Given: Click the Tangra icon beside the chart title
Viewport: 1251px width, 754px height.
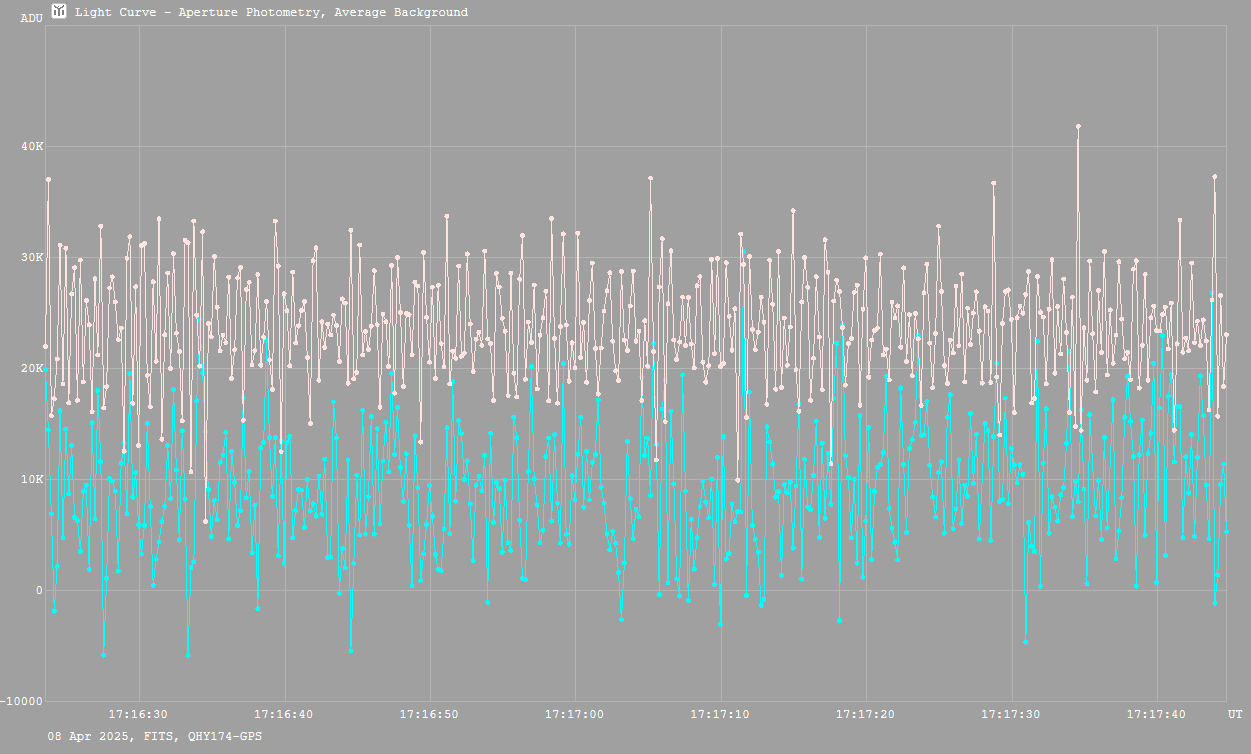Looking at the screenshot, I should tap(59, 11).
